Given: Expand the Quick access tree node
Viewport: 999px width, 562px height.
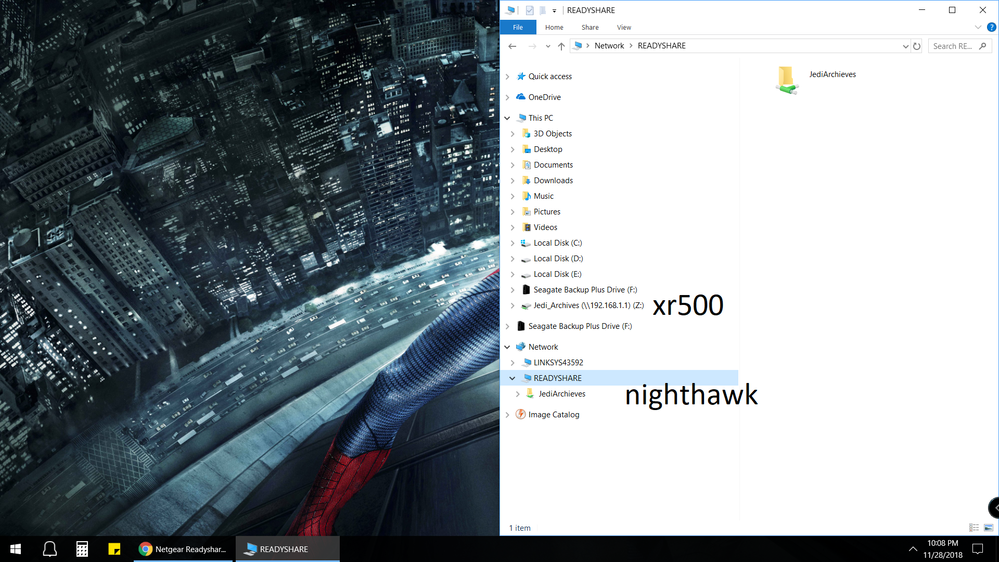Looking at the screenshot, I should [507, 76].
